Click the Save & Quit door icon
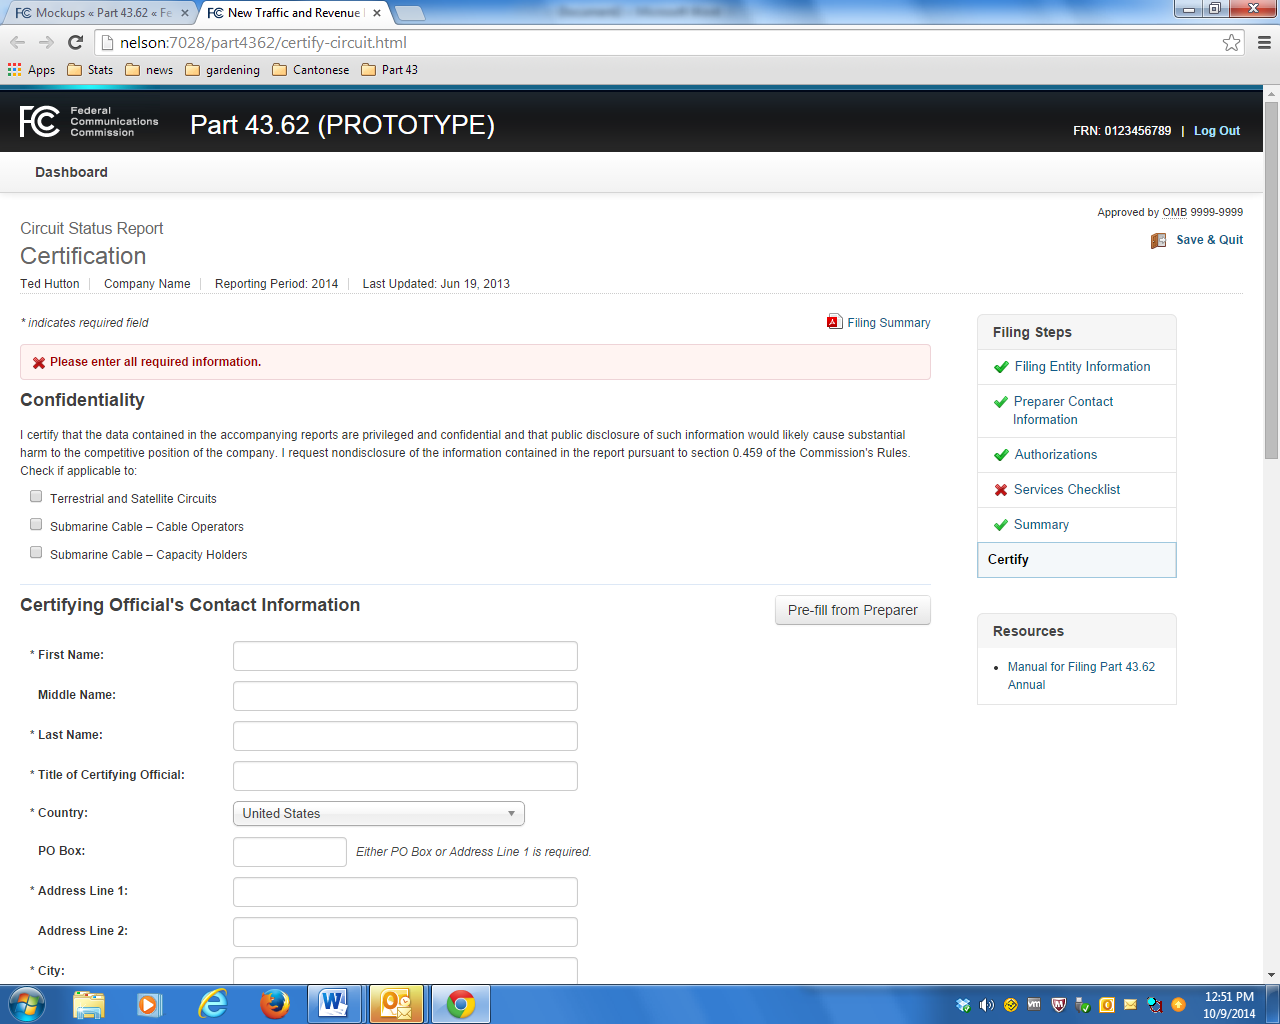 [1158, 240]
